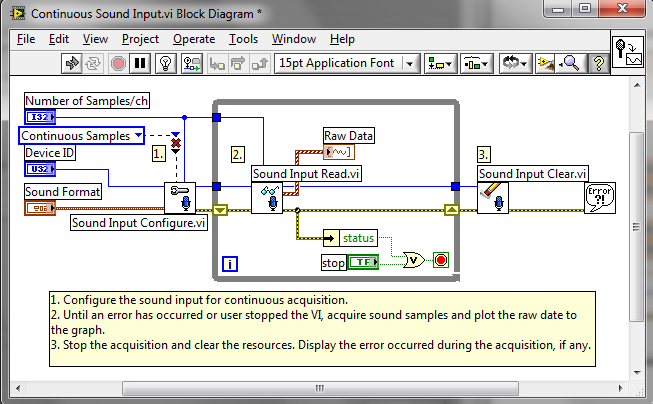
Task: Click the Run arrow button
Action: pyautogui.click(x=72, y=64)
